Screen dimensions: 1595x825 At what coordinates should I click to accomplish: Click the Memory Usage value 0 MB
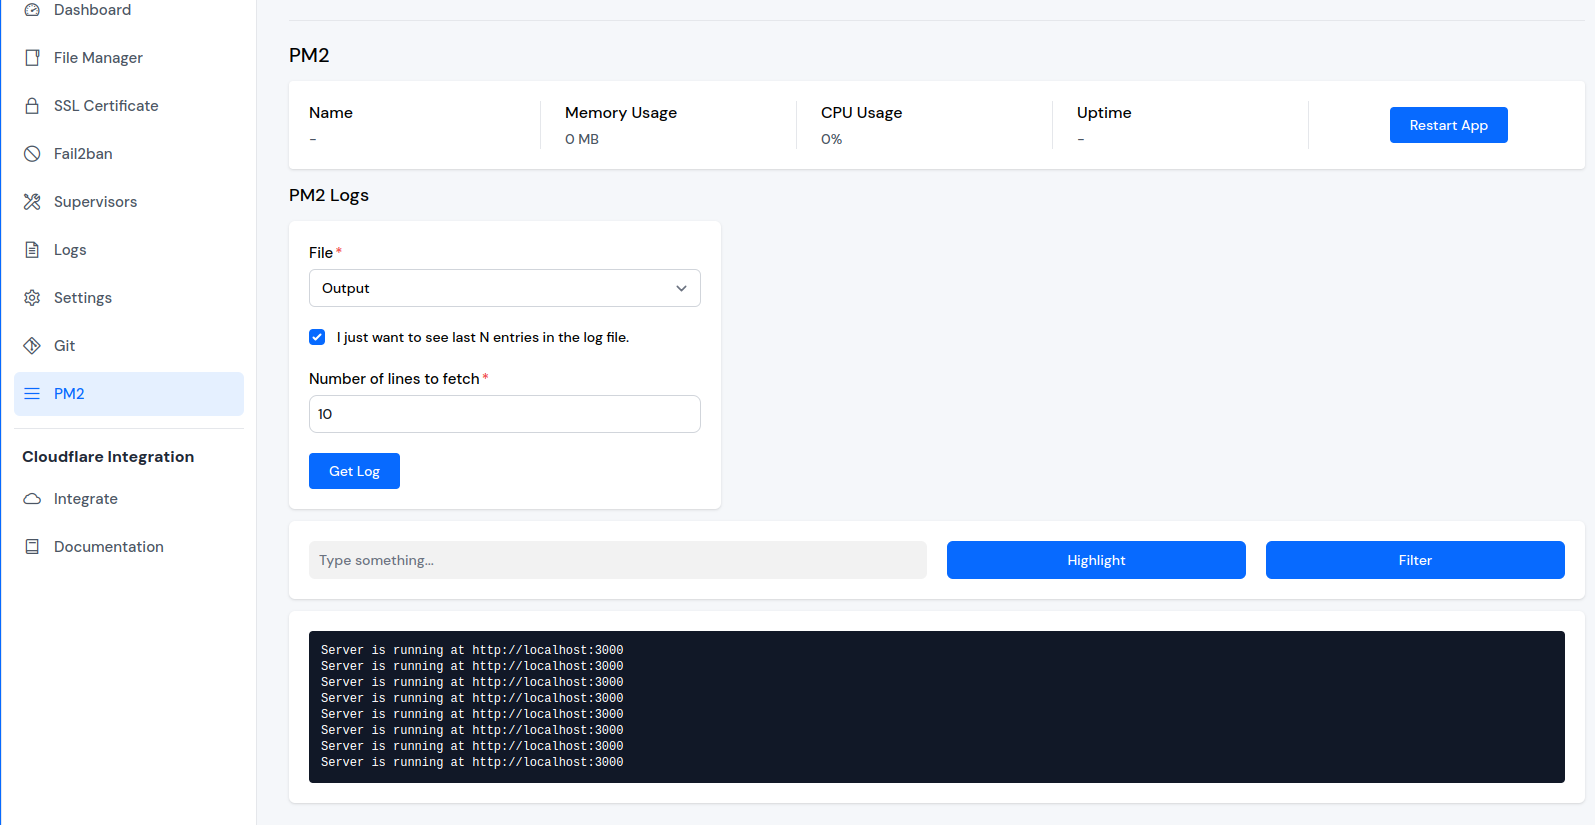(x=582, y=139)
